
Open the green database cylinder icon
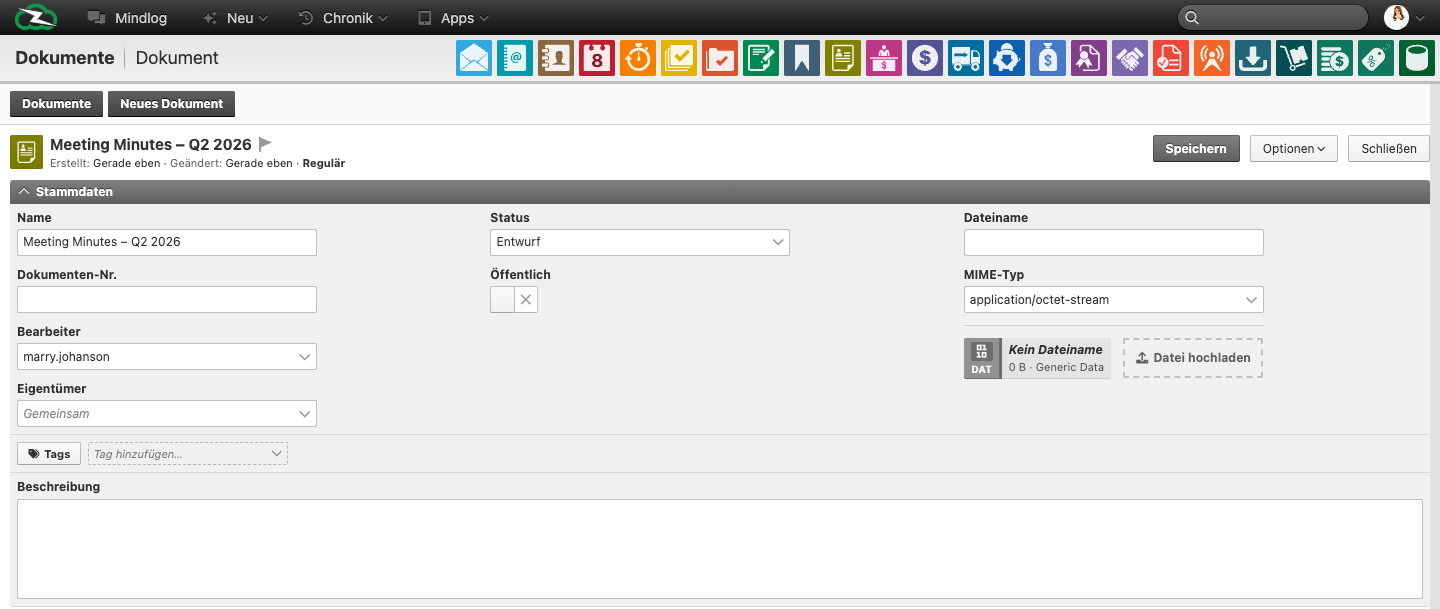[1417, 58]
